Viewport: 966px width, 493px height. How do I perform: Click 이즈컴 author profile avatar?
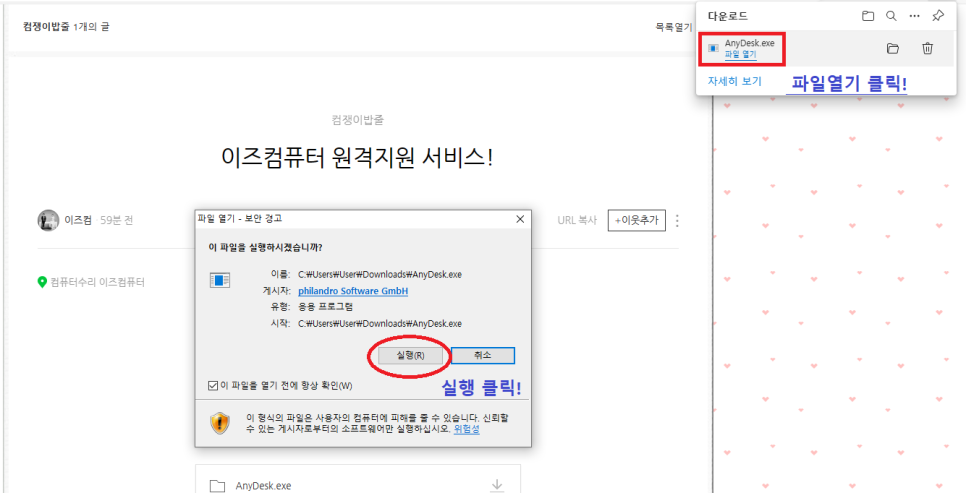[x=48, y=220]
